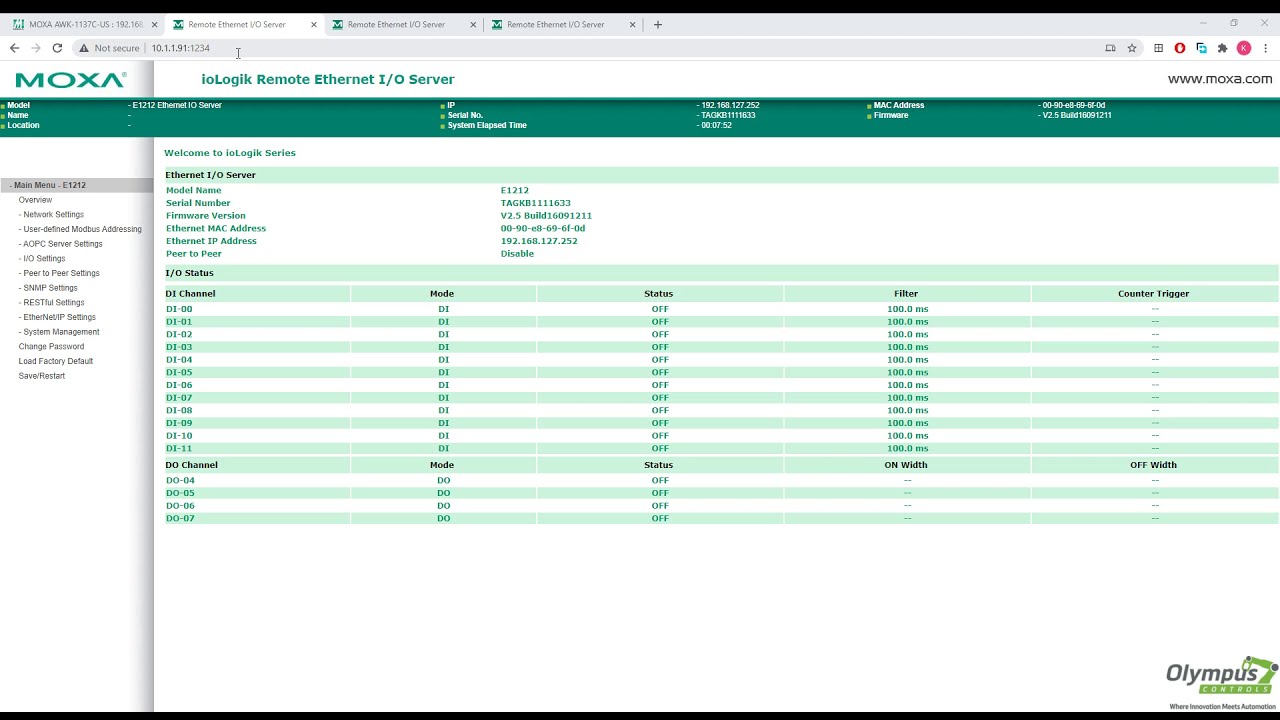Open the grid-shaped extension icon
This screenshot has height=720, width=1280.
1158,48
